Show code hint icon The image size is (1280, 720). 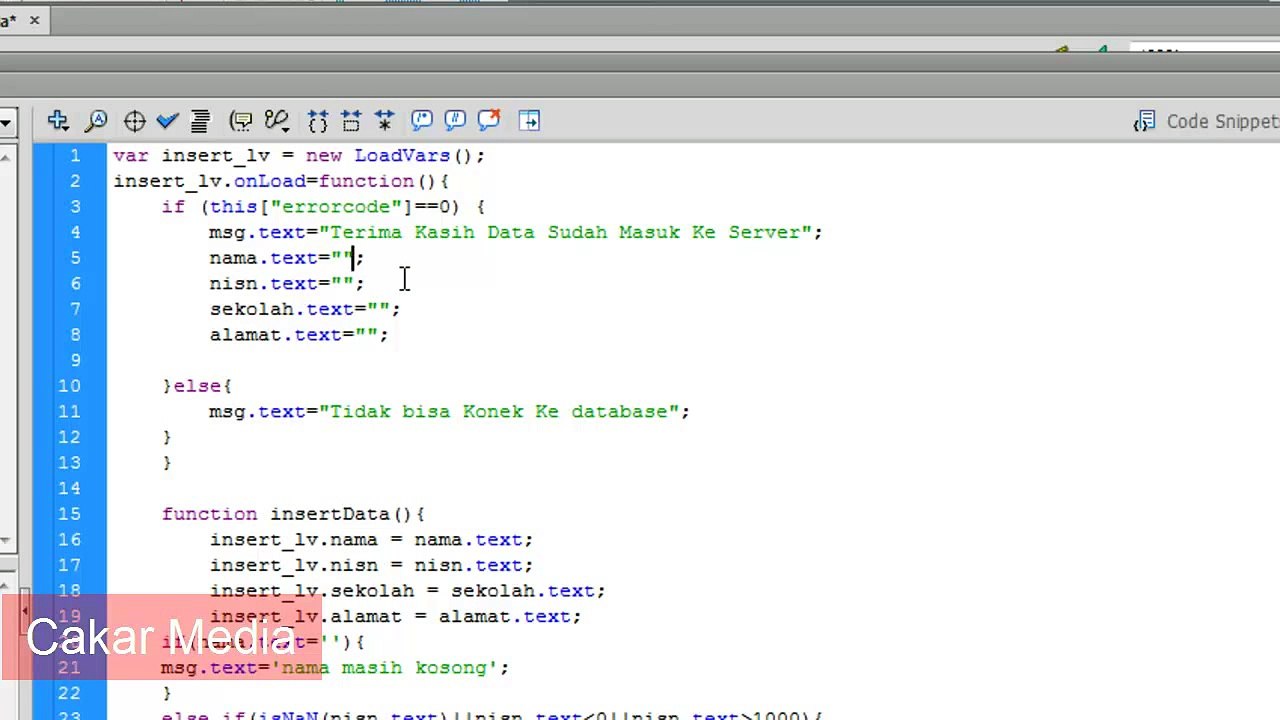tap(241, 121)
